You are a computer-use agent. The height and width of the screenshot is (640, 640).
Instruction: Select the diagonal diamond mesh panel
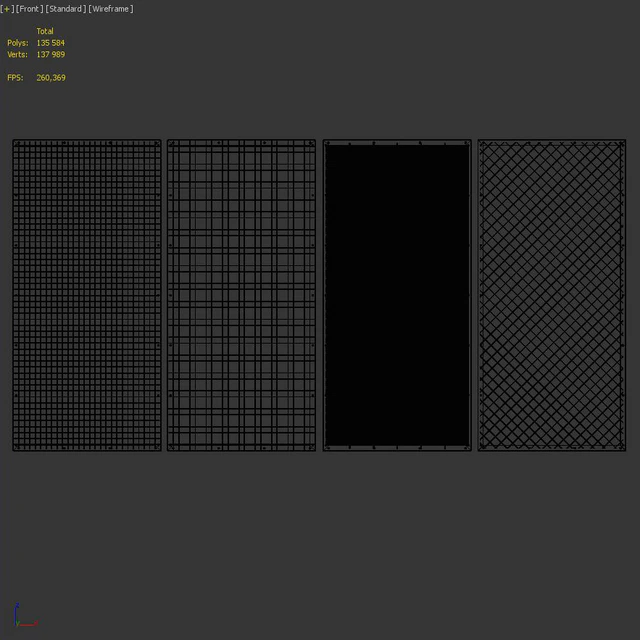[x=552, y=295]
